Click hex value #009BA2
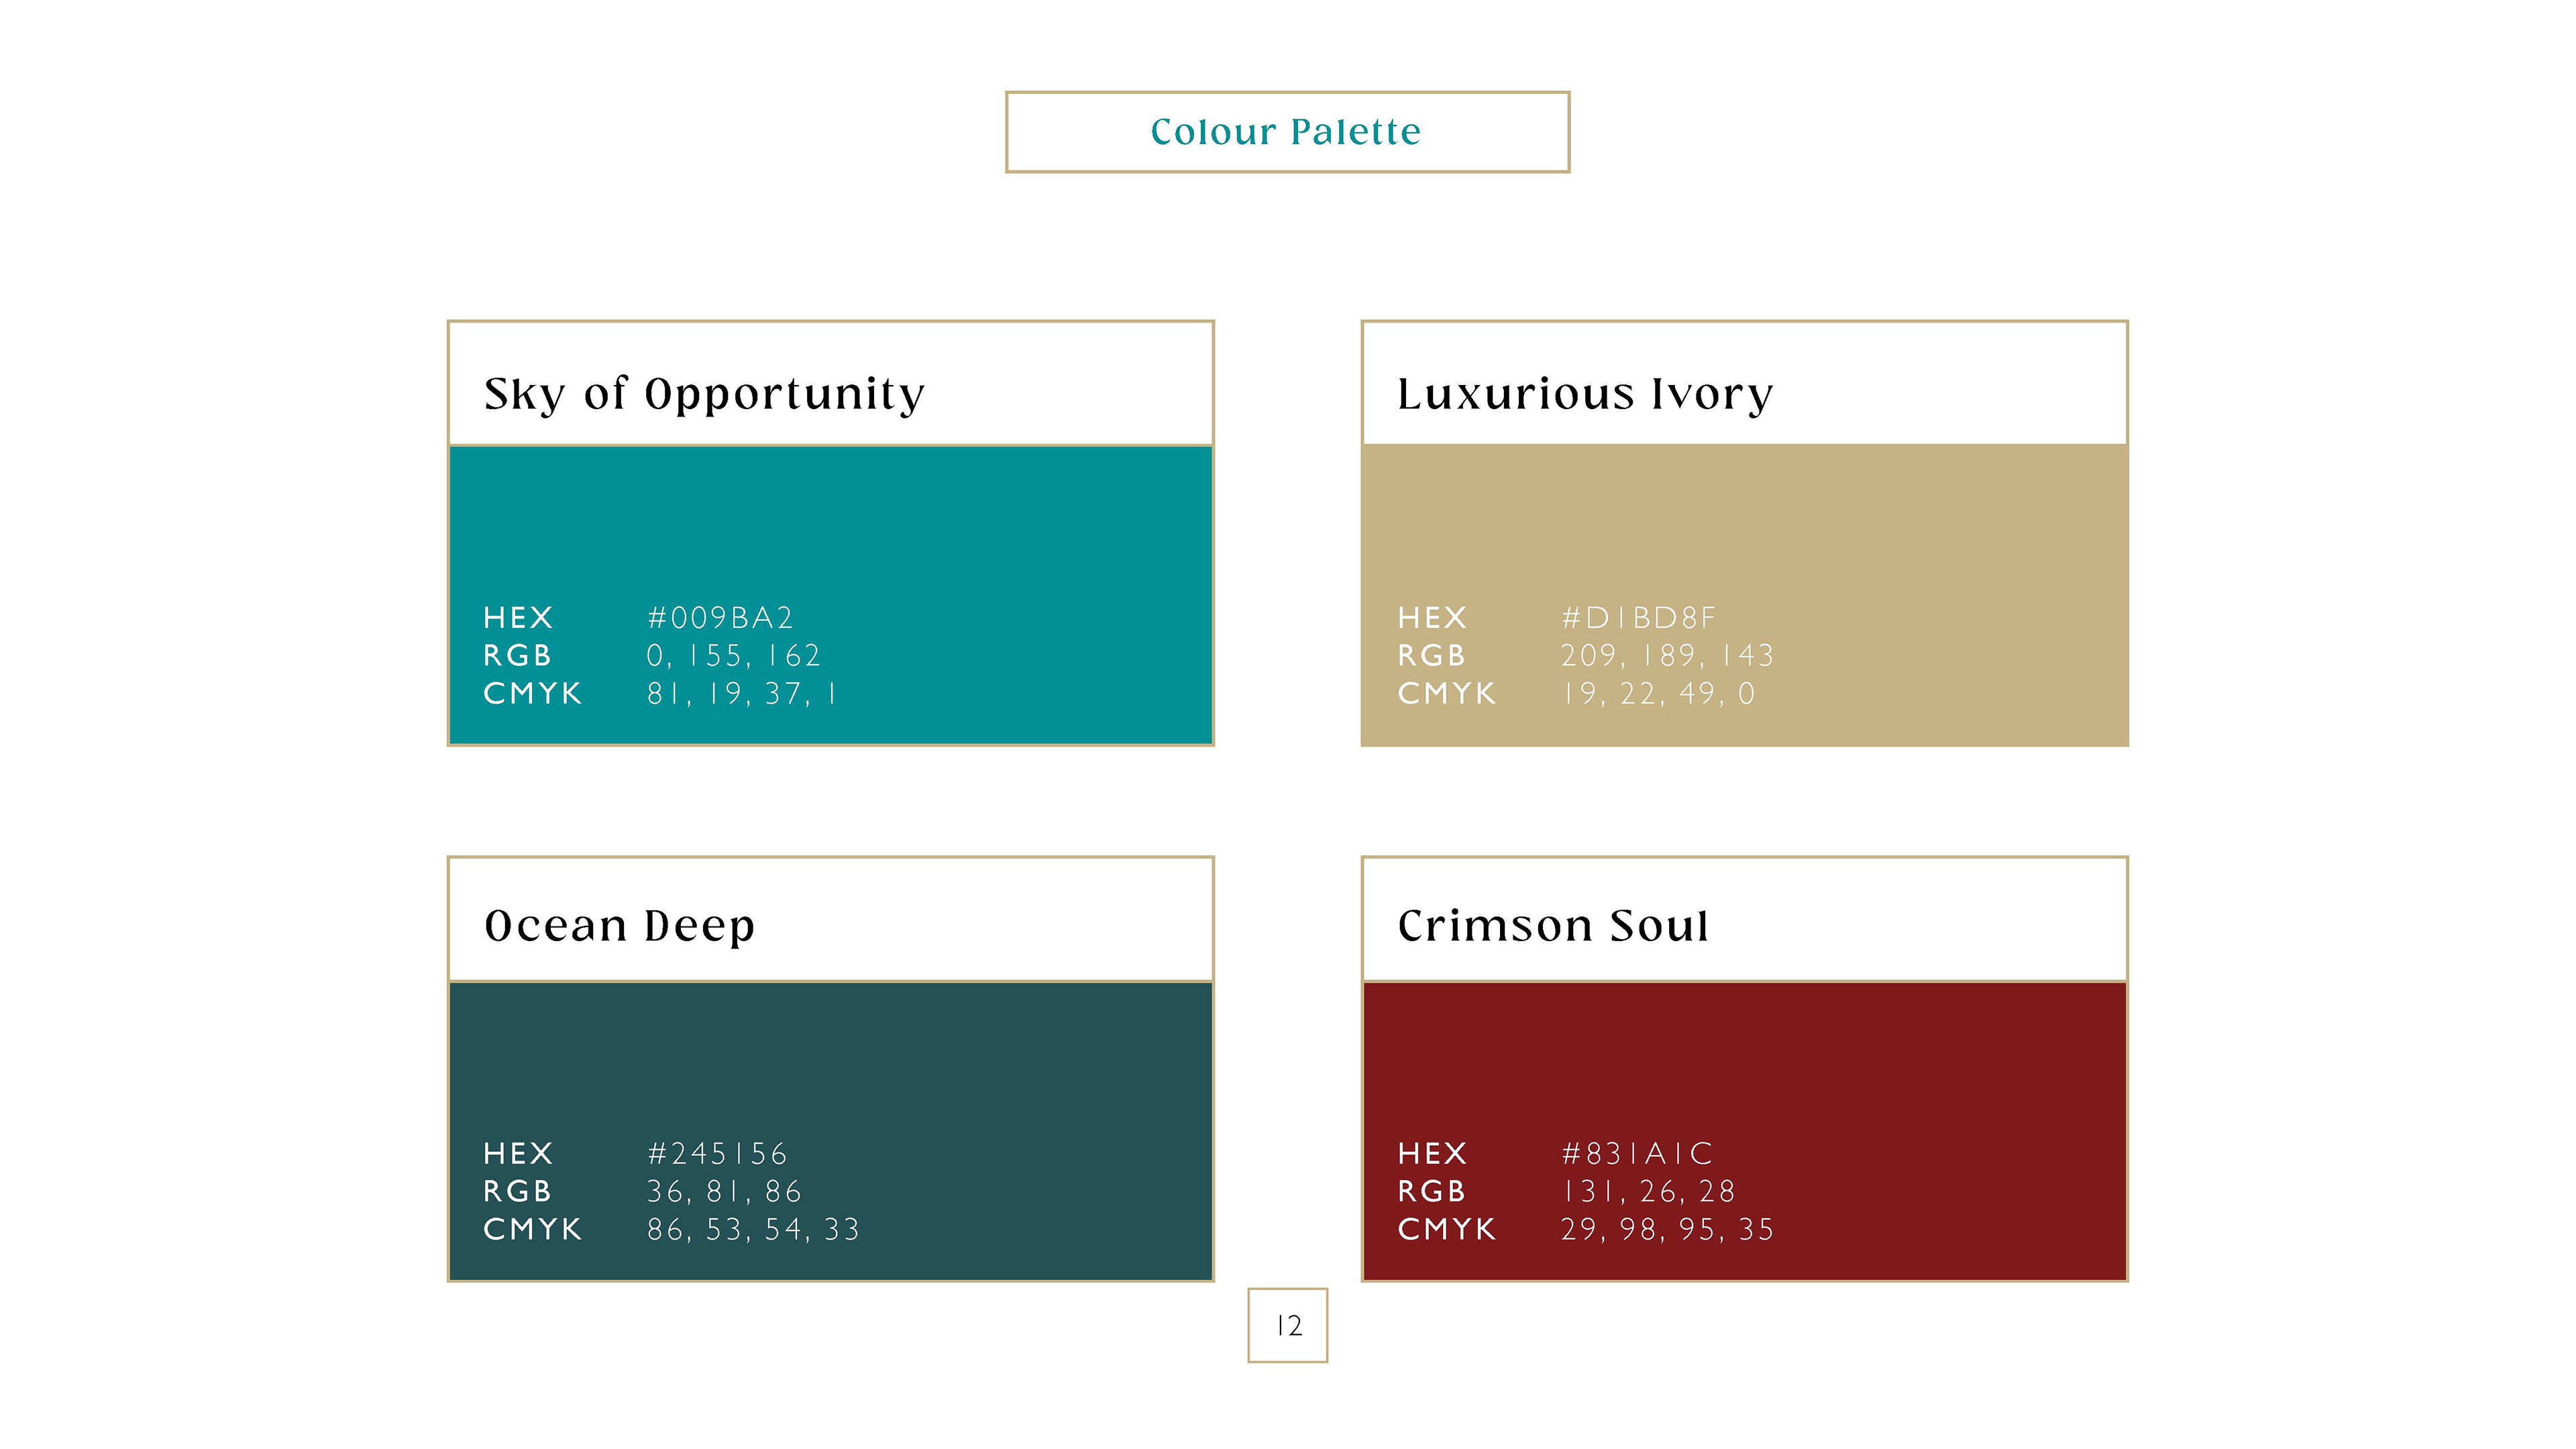This screenshot has height=1449, width=2576. pos(720,618)
